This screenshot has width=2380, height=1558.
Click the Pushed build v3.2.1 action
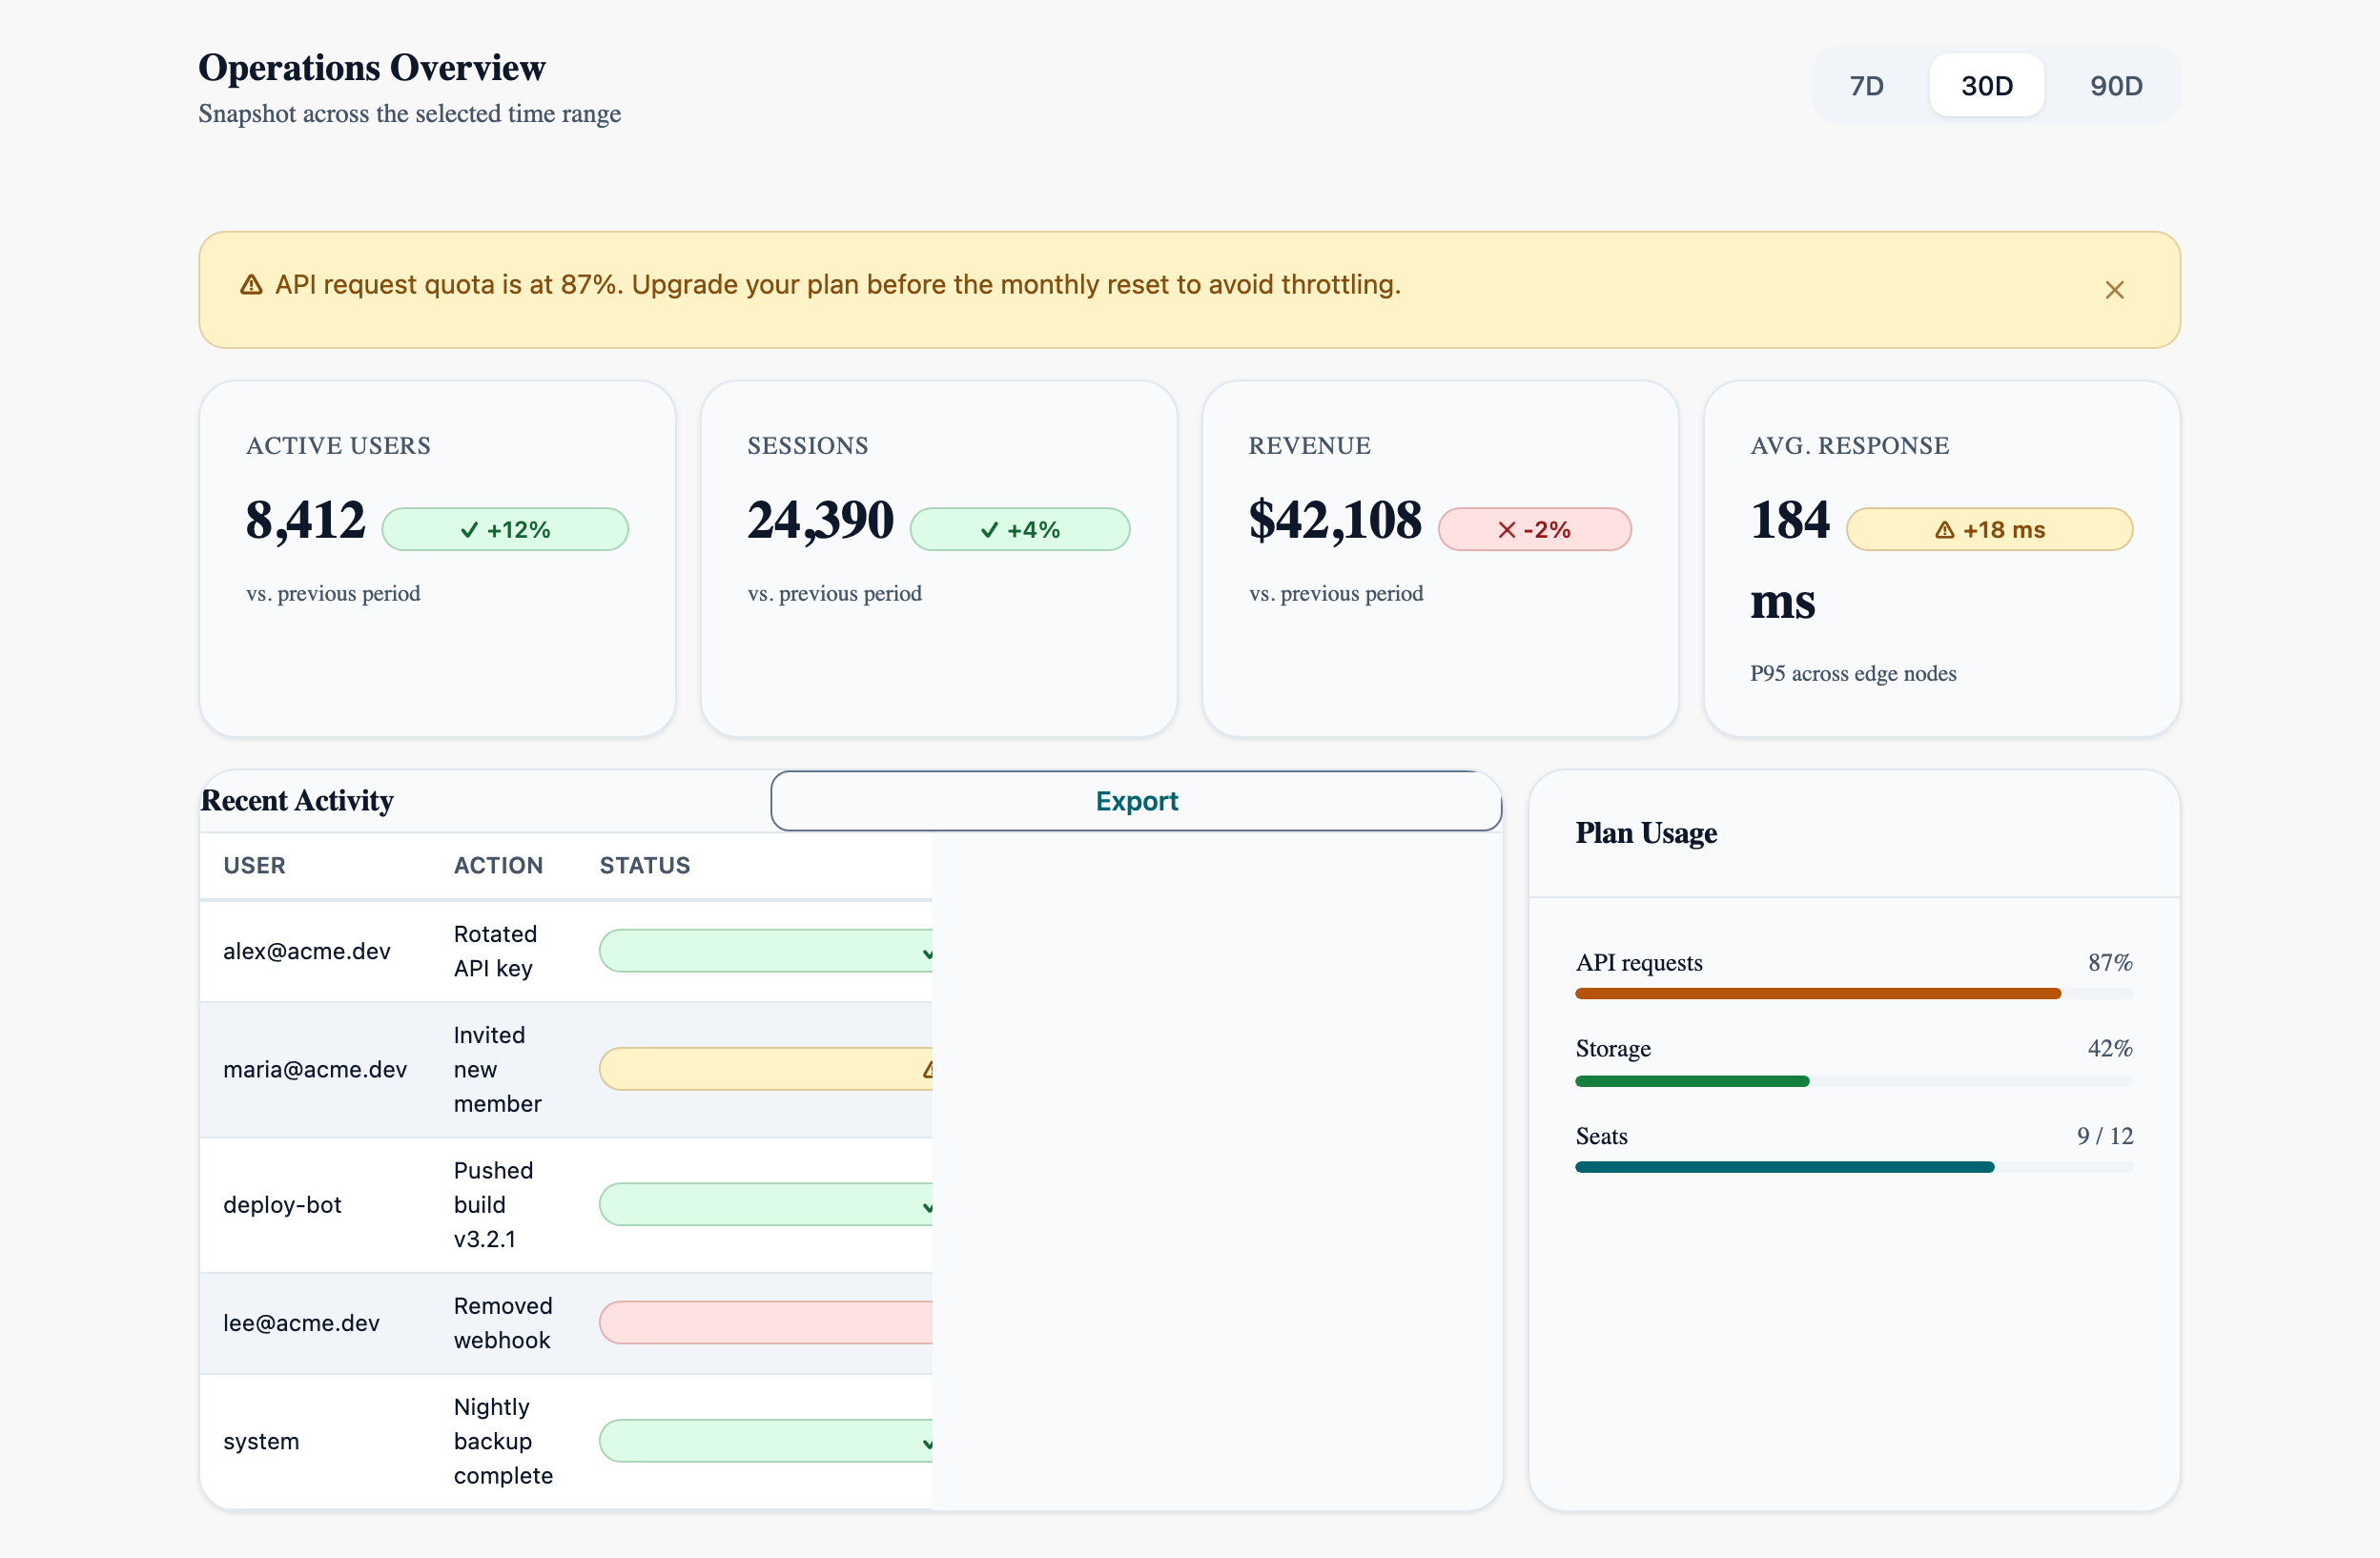click(x=493, y=1204)
